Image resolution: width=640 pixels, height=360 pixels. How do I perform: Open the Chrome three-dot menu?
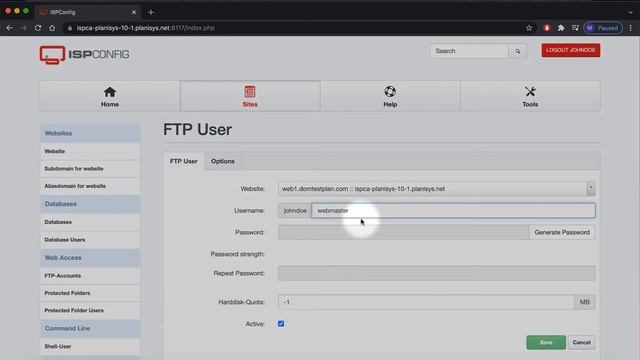(x=631, y=28)
